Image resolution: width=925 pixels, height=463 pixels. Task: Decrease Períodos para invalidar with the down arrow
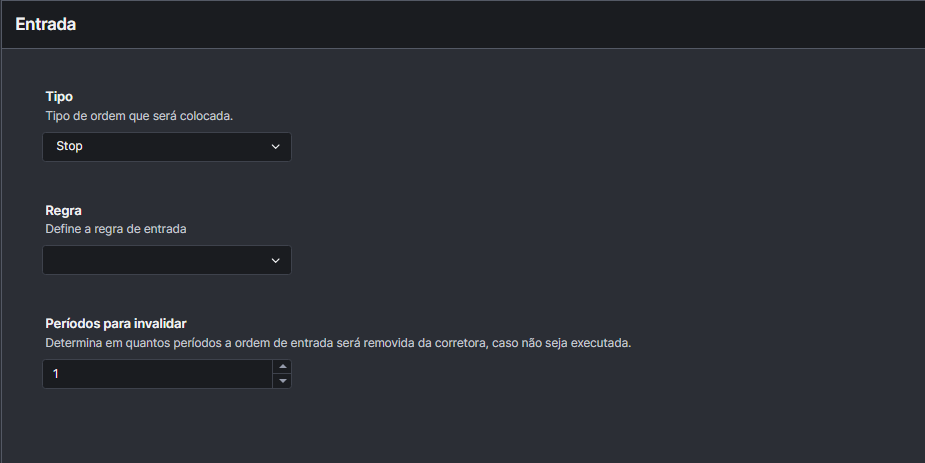(283, 381)
